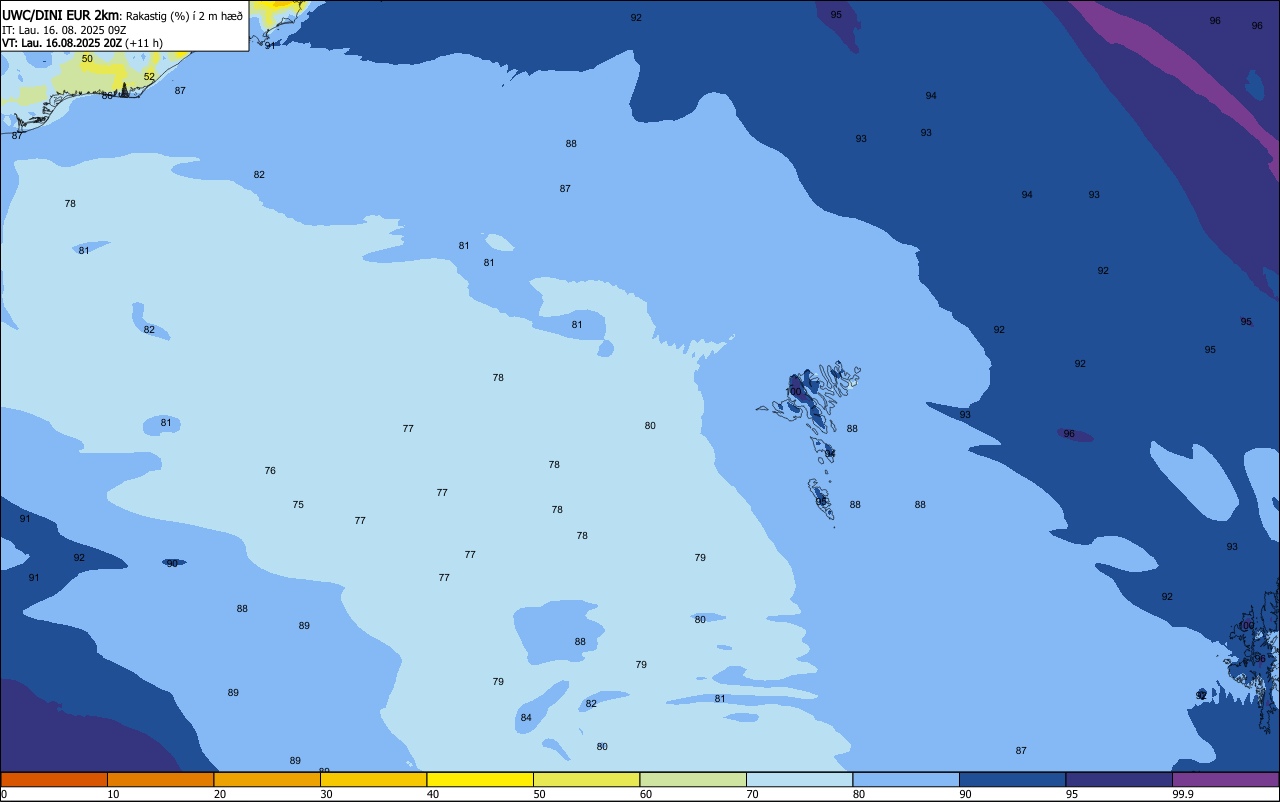Viewport: 1280px width, 802px height.
Task: Click the pale yellow 50–60 legend swatch
Action: coord(586,779)
